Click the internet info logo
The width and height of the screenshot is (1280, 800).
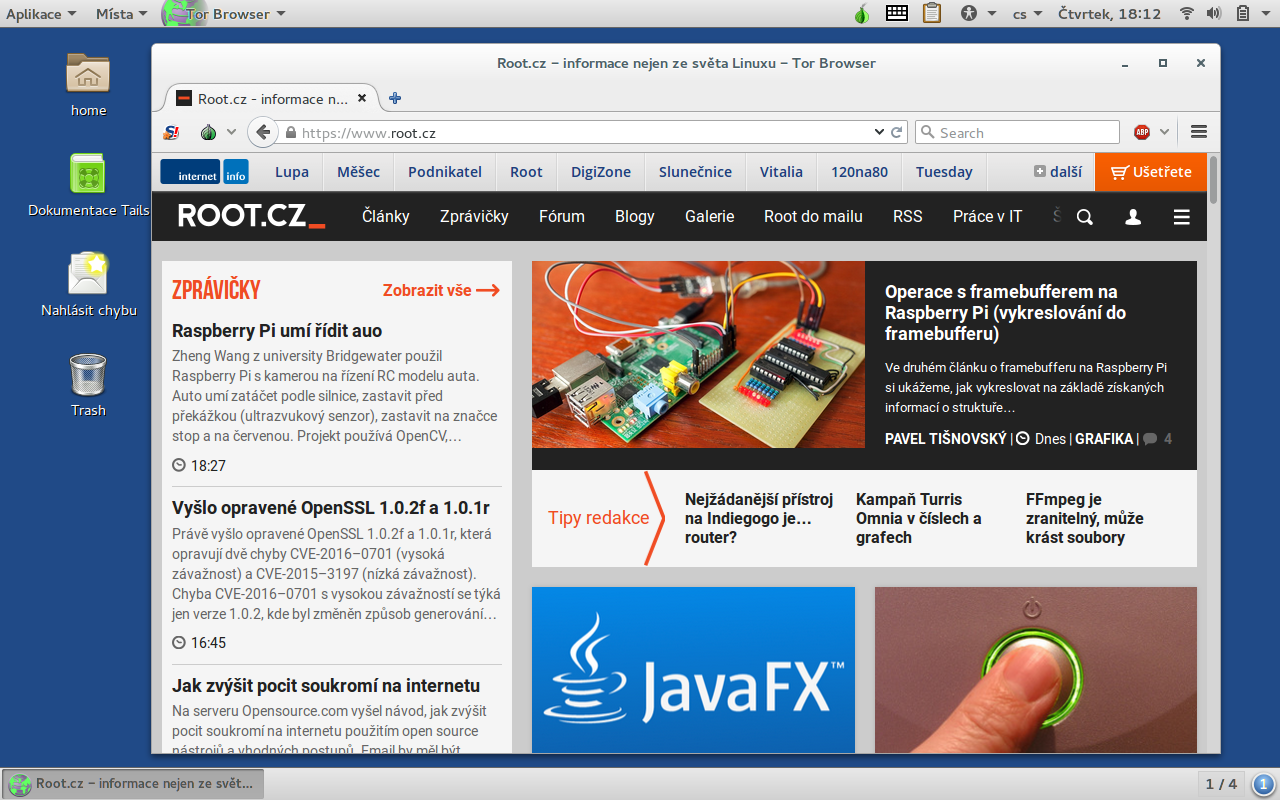204,172
